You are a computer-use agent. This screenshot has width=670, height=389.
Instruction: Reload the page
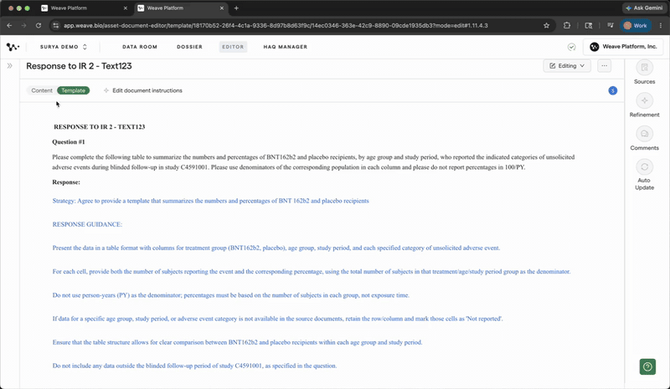pos(38,26)
